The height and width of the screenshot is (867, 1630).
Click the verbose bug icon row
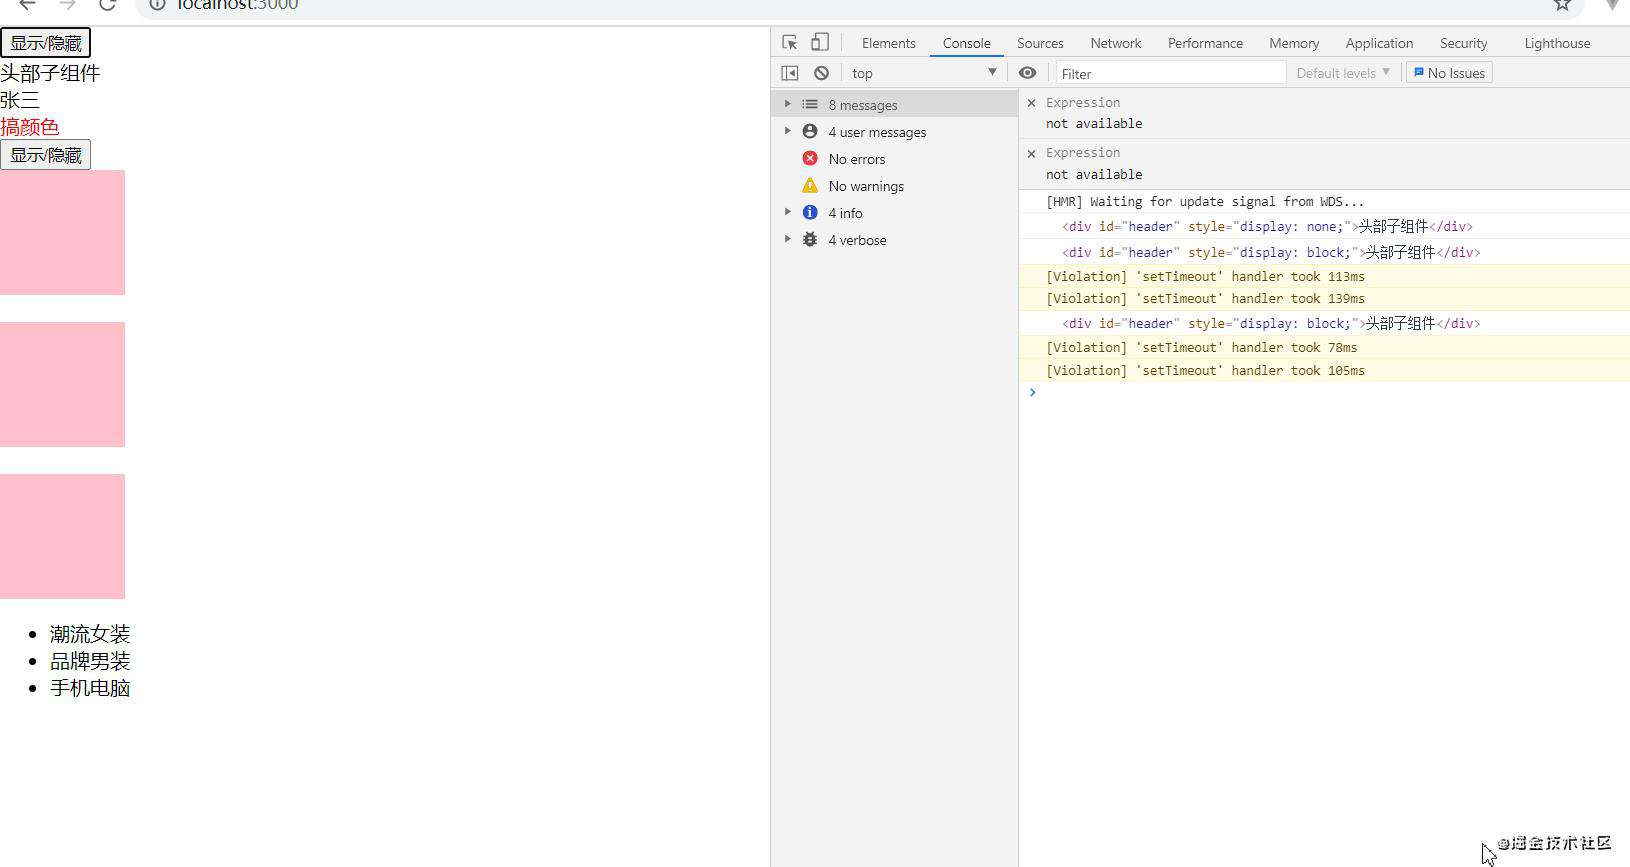[x=810, y=240]
